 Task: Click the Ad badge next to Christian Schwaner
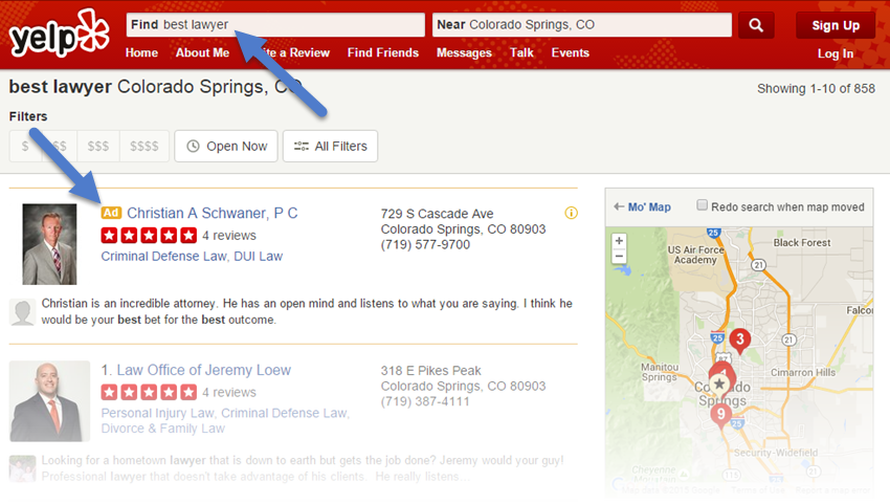[111, 213]
